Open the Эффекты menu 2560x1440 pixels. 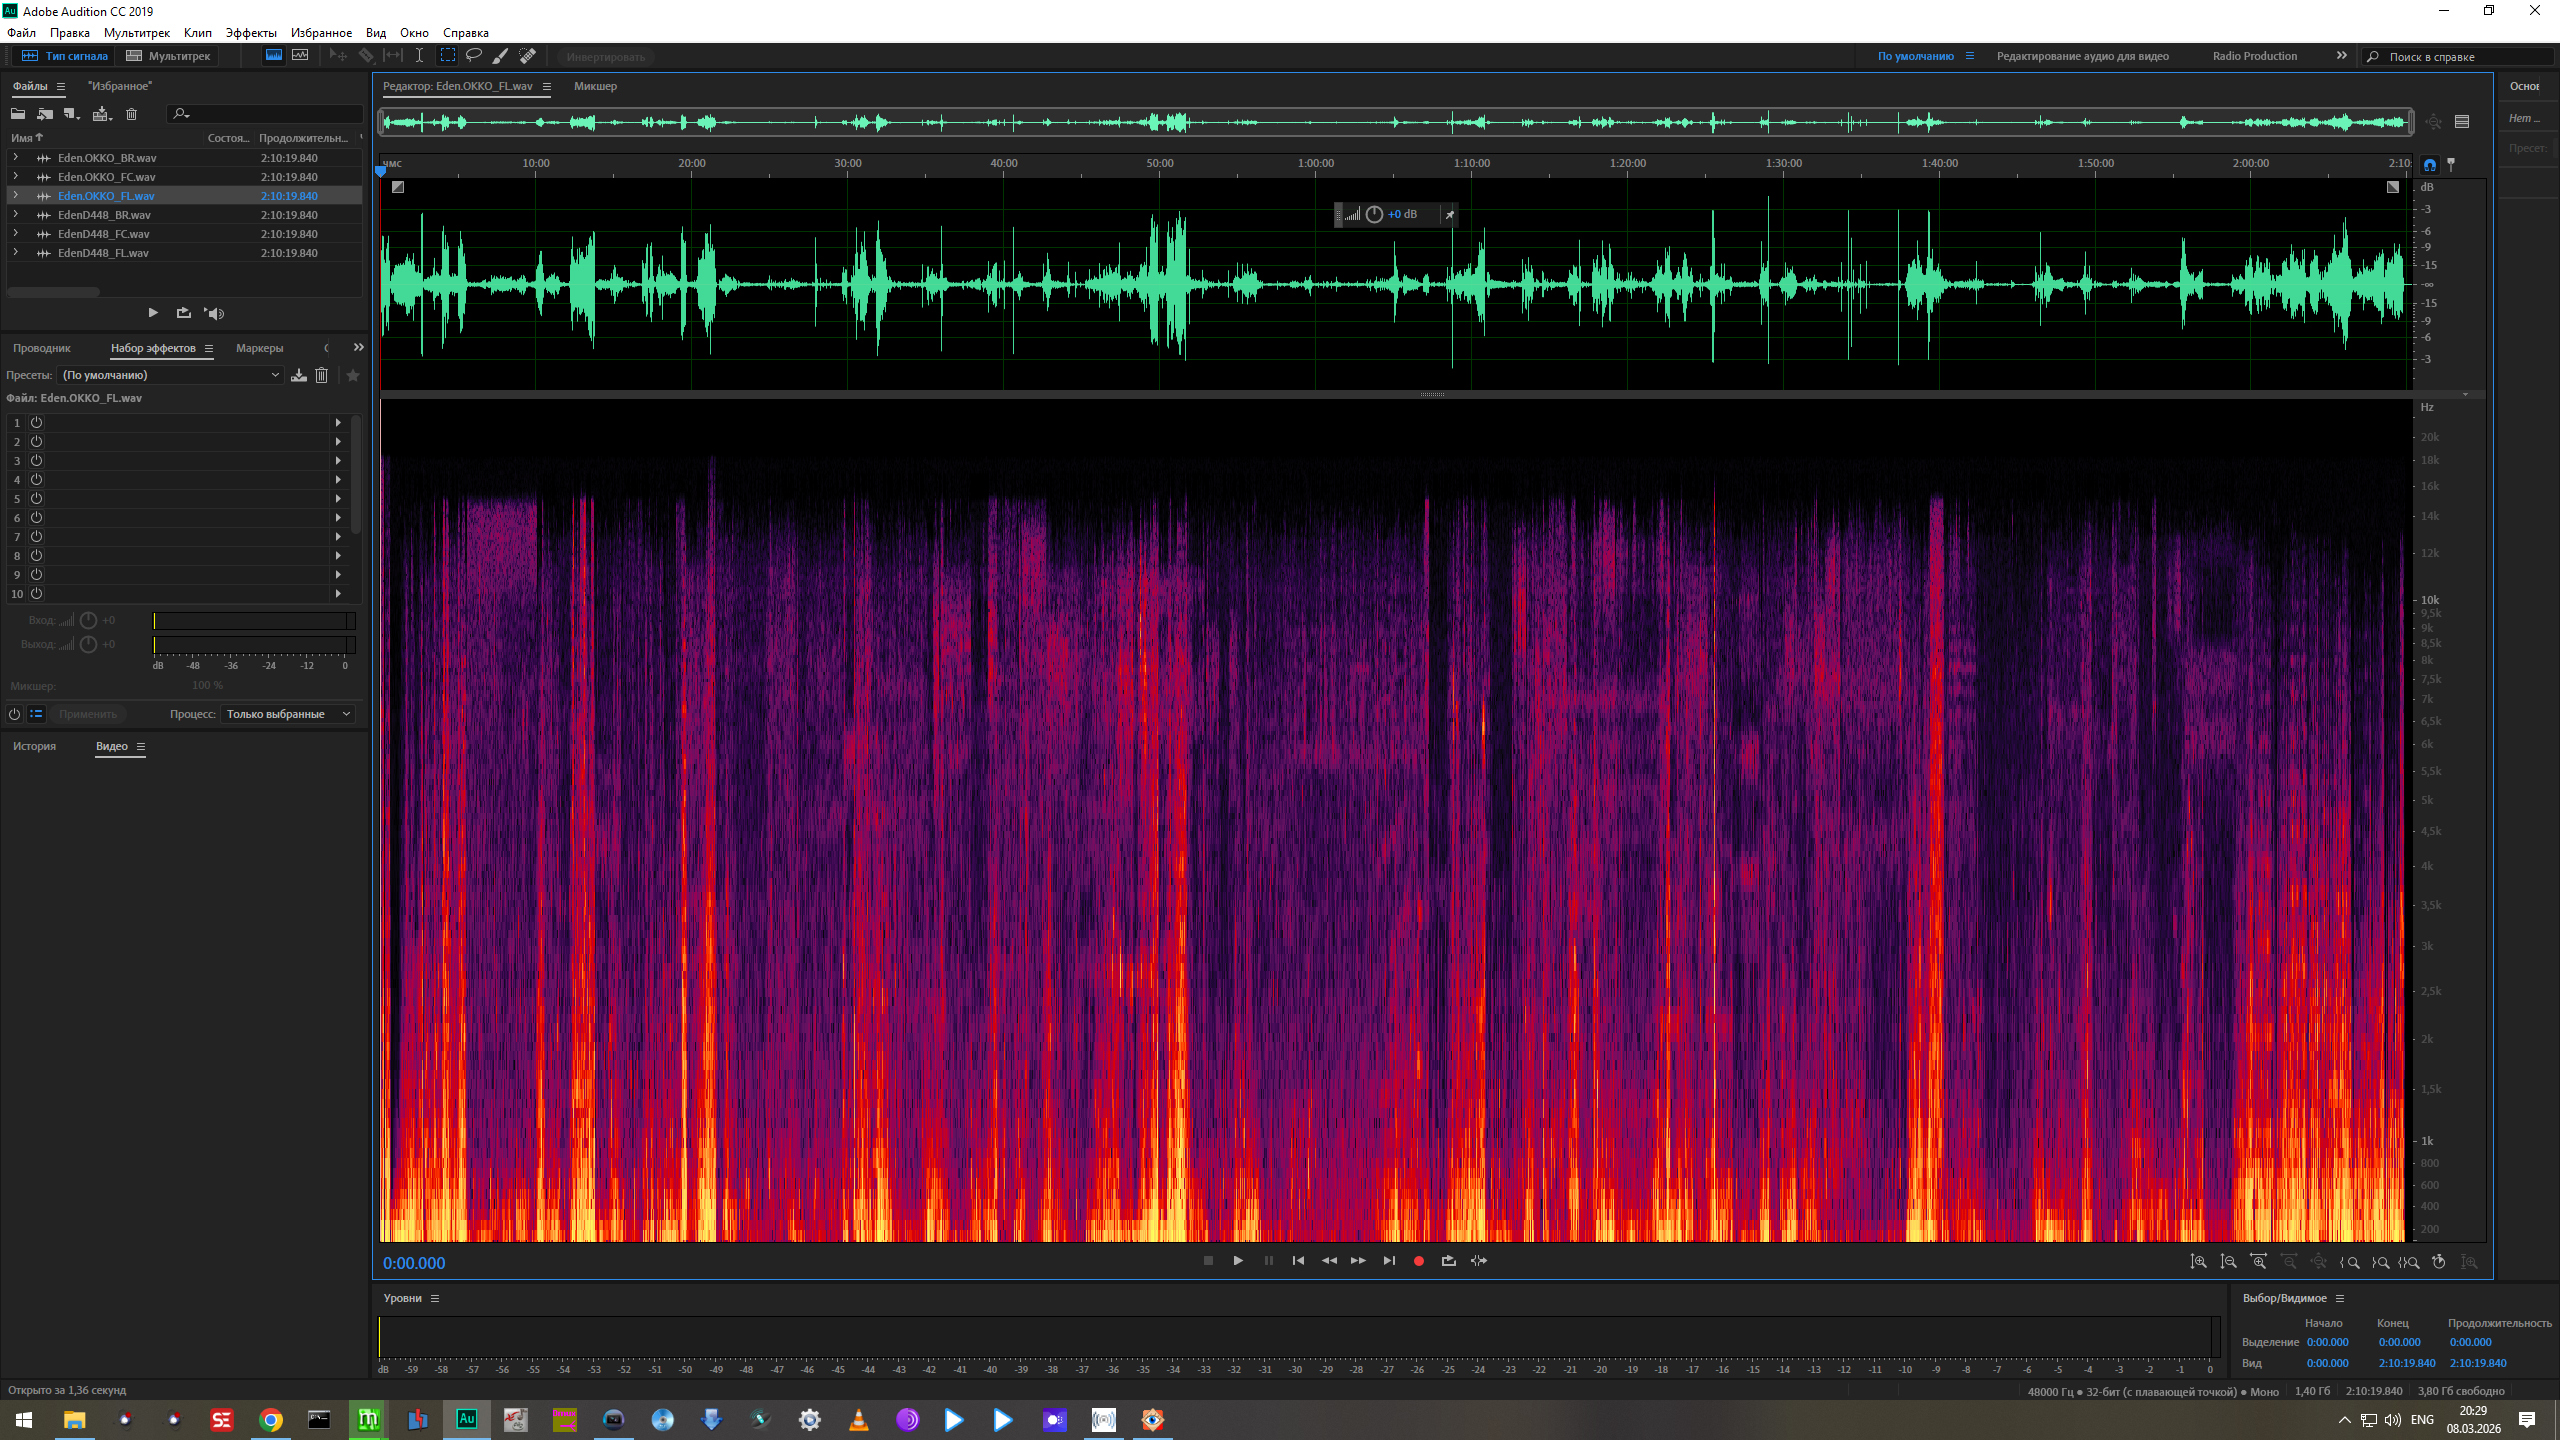(250, 33)
